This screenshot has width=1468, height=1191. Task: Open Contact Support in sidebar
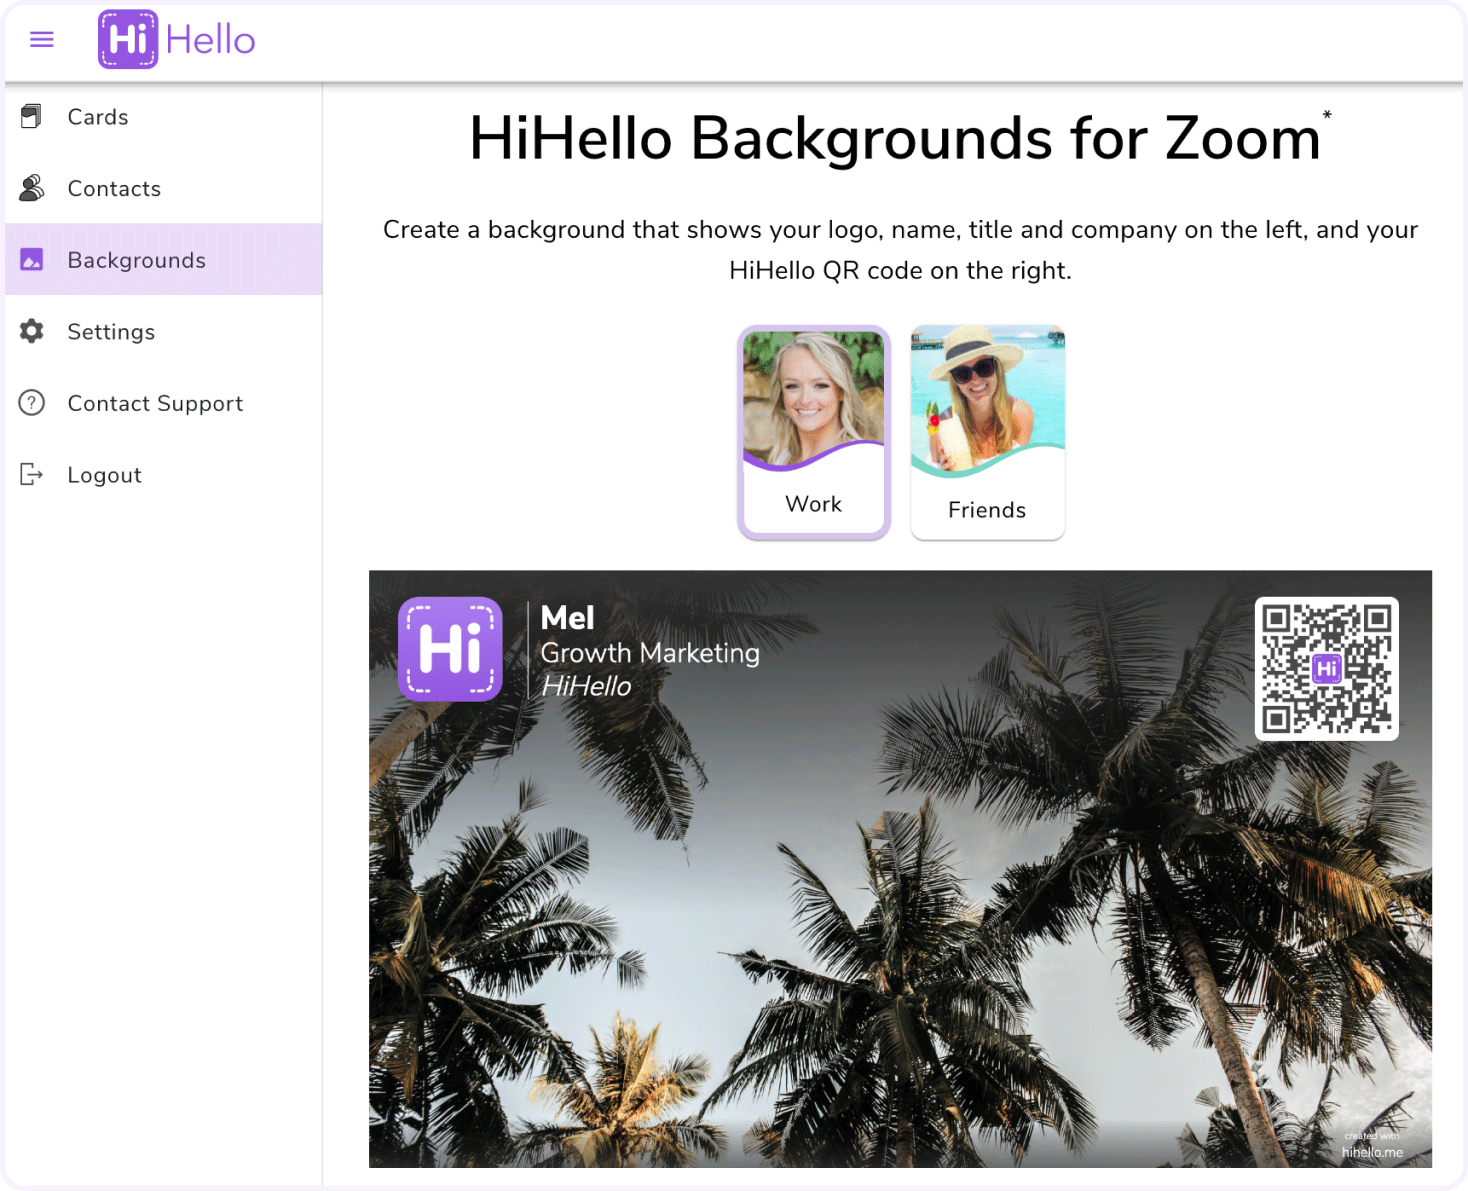pos(164,403)
